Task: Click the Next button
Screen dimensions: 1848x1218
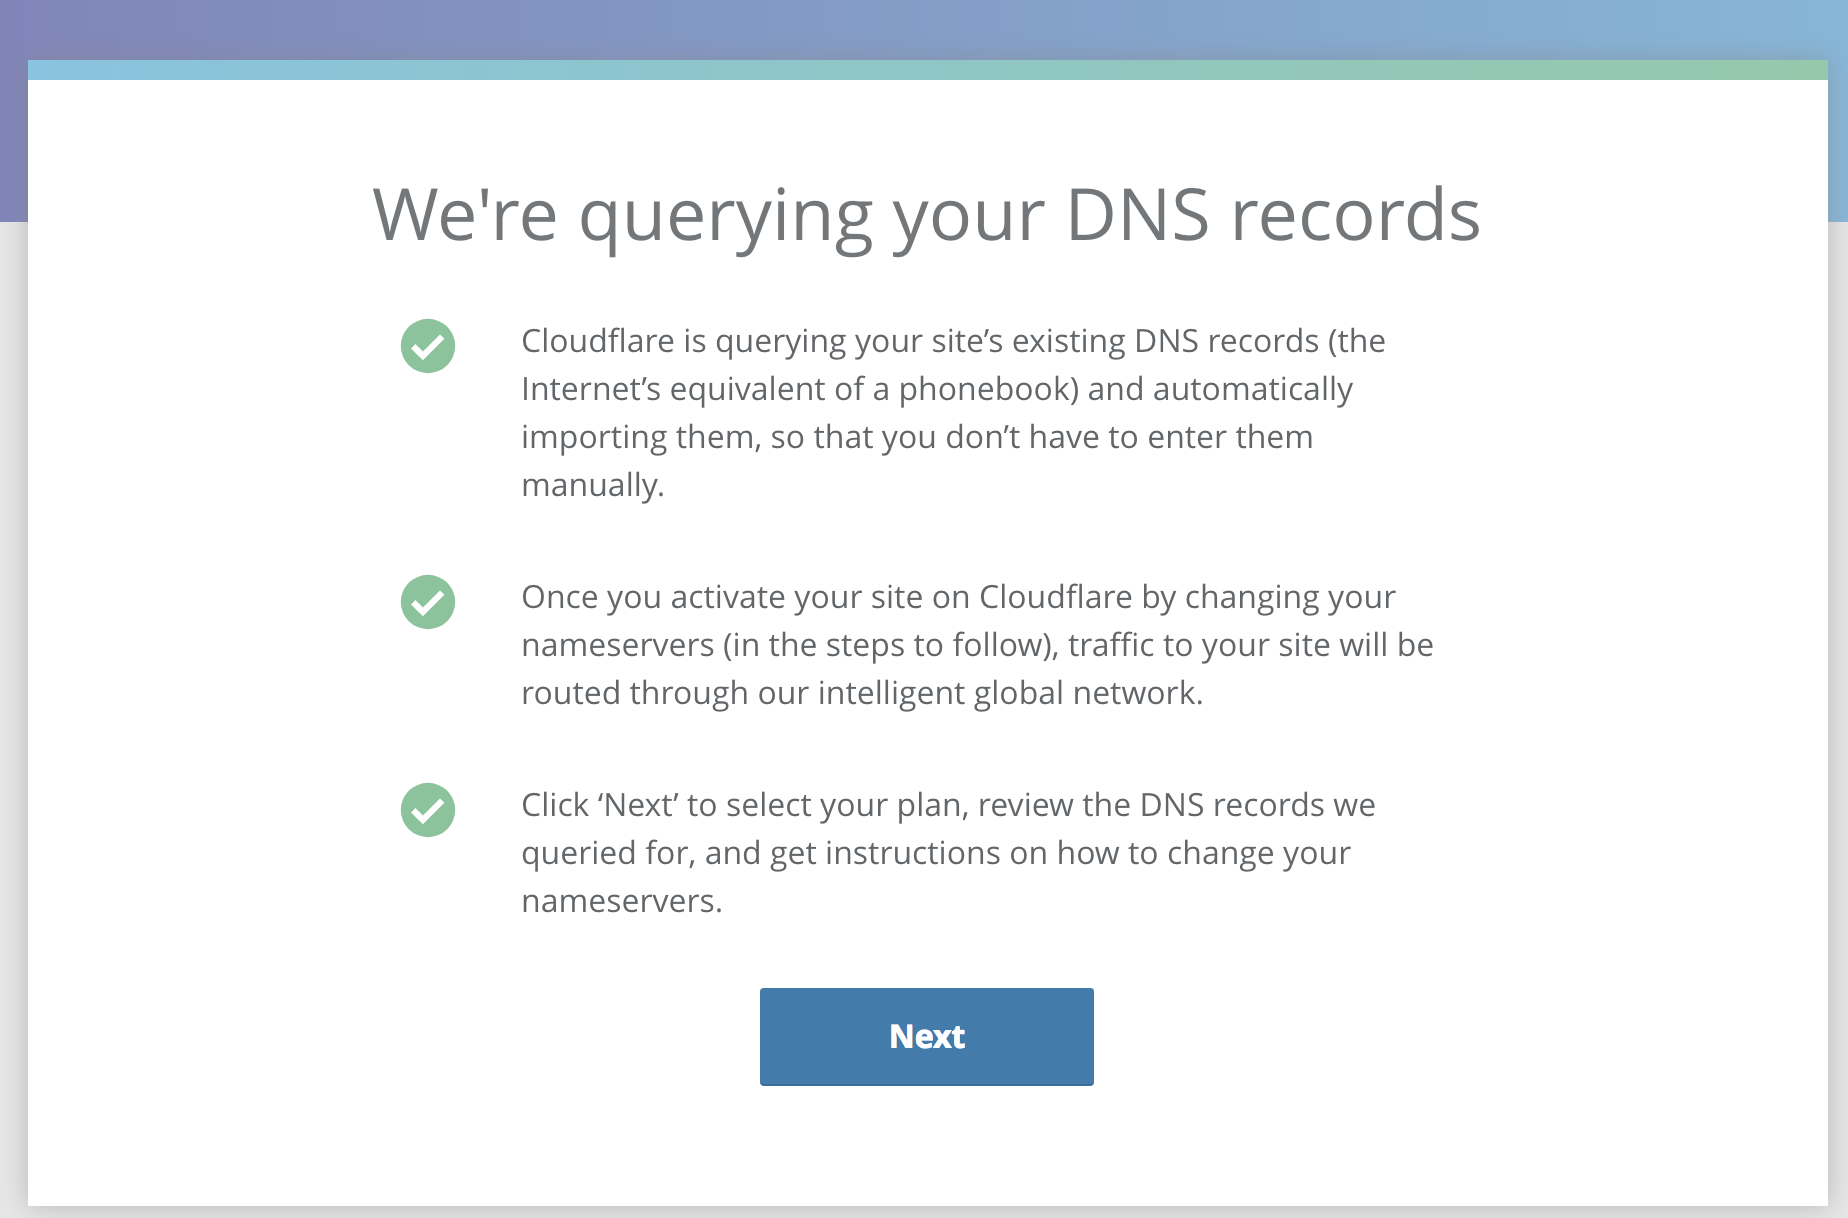Action: pos(926,1036)
